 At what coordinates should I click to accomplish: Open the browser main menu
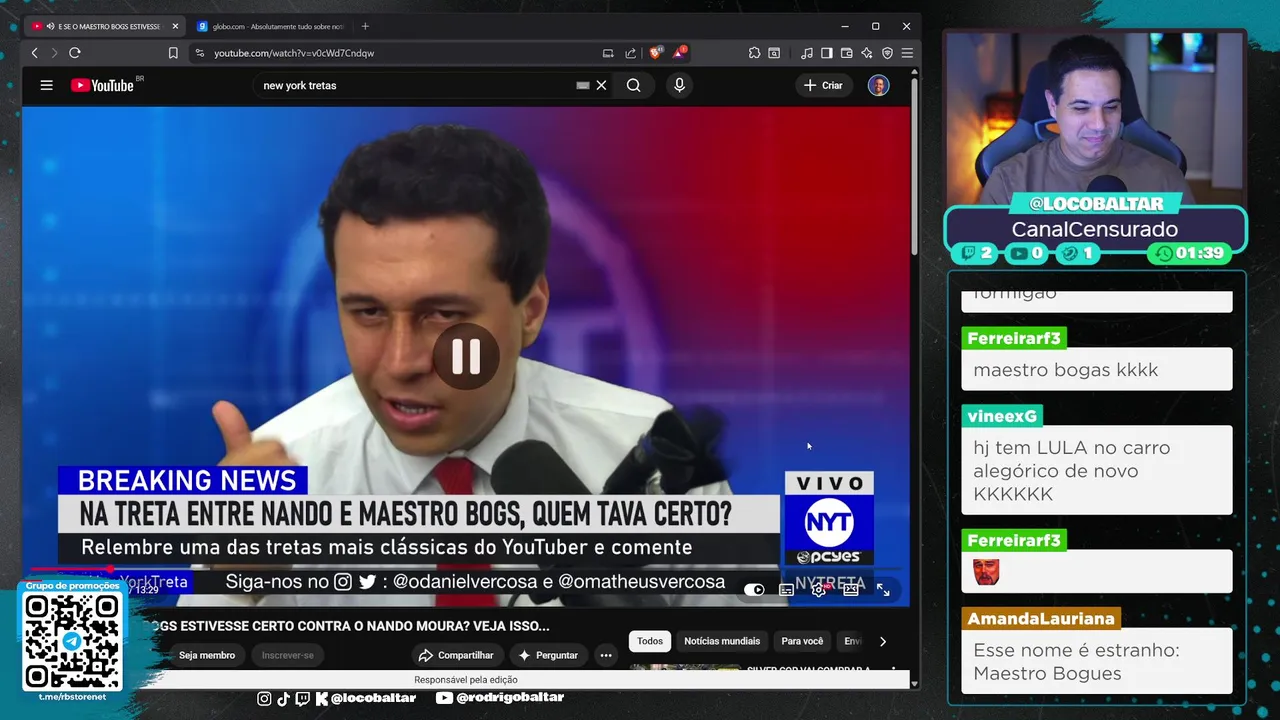907,53
